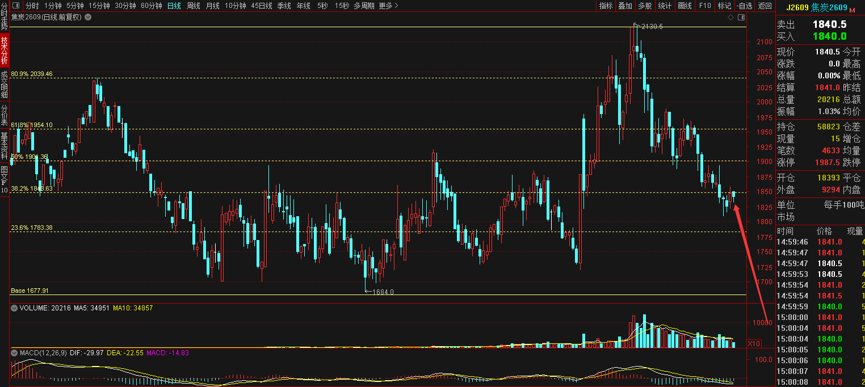Image resolution: width=865 pixels, height=387 pixels.
Task: Open the 技术分析 sidebar tab
Action: pos(4,51)
